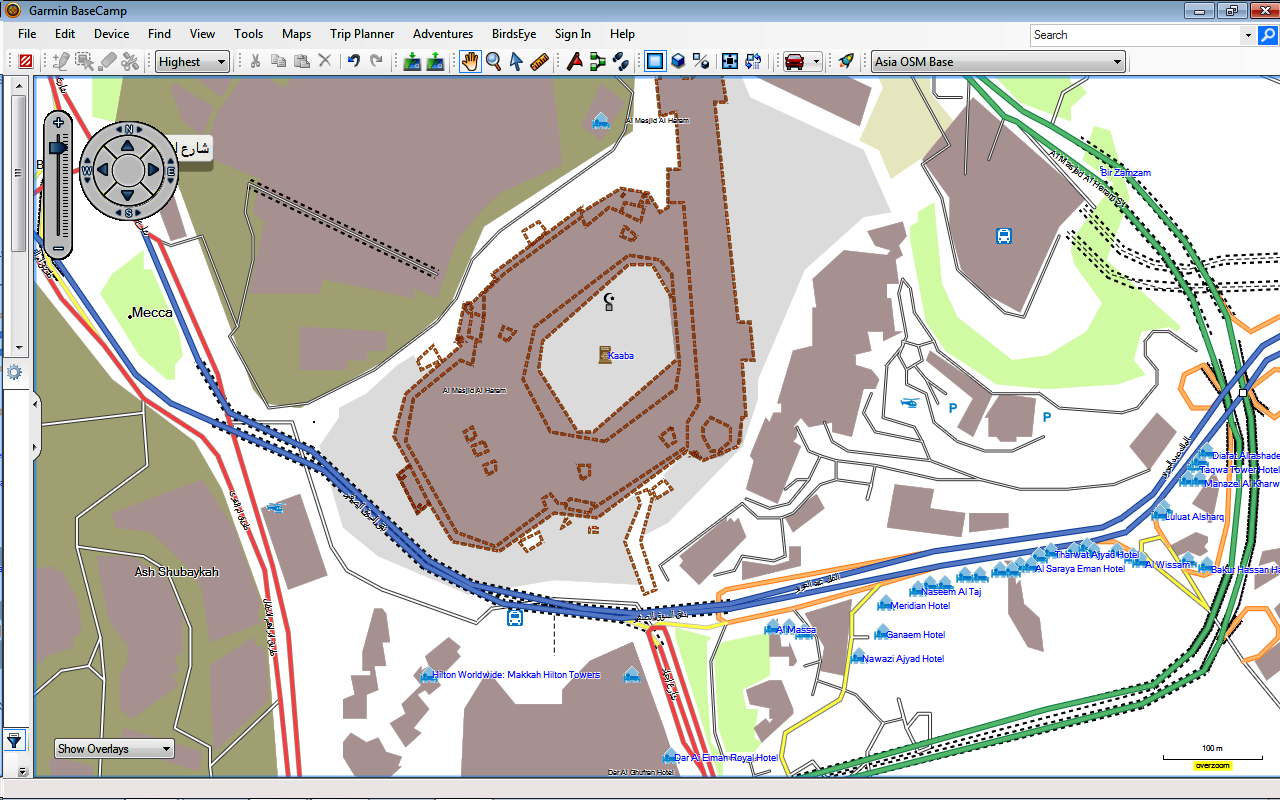Open the Show Overlays dropdown

tap(114, 748)
